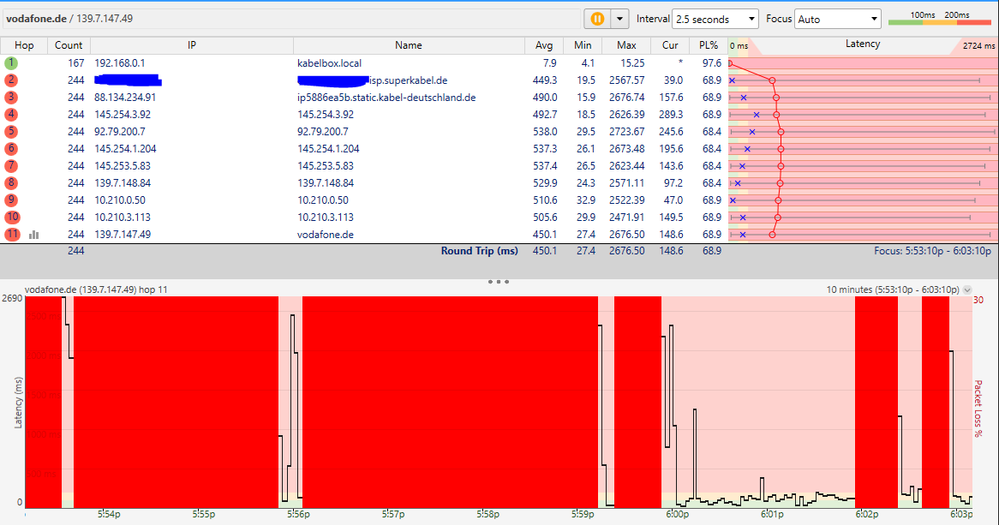999x525 pixels.
Task: Click the Round Trip (ms) summary label
Action: (x=479, y=251)
